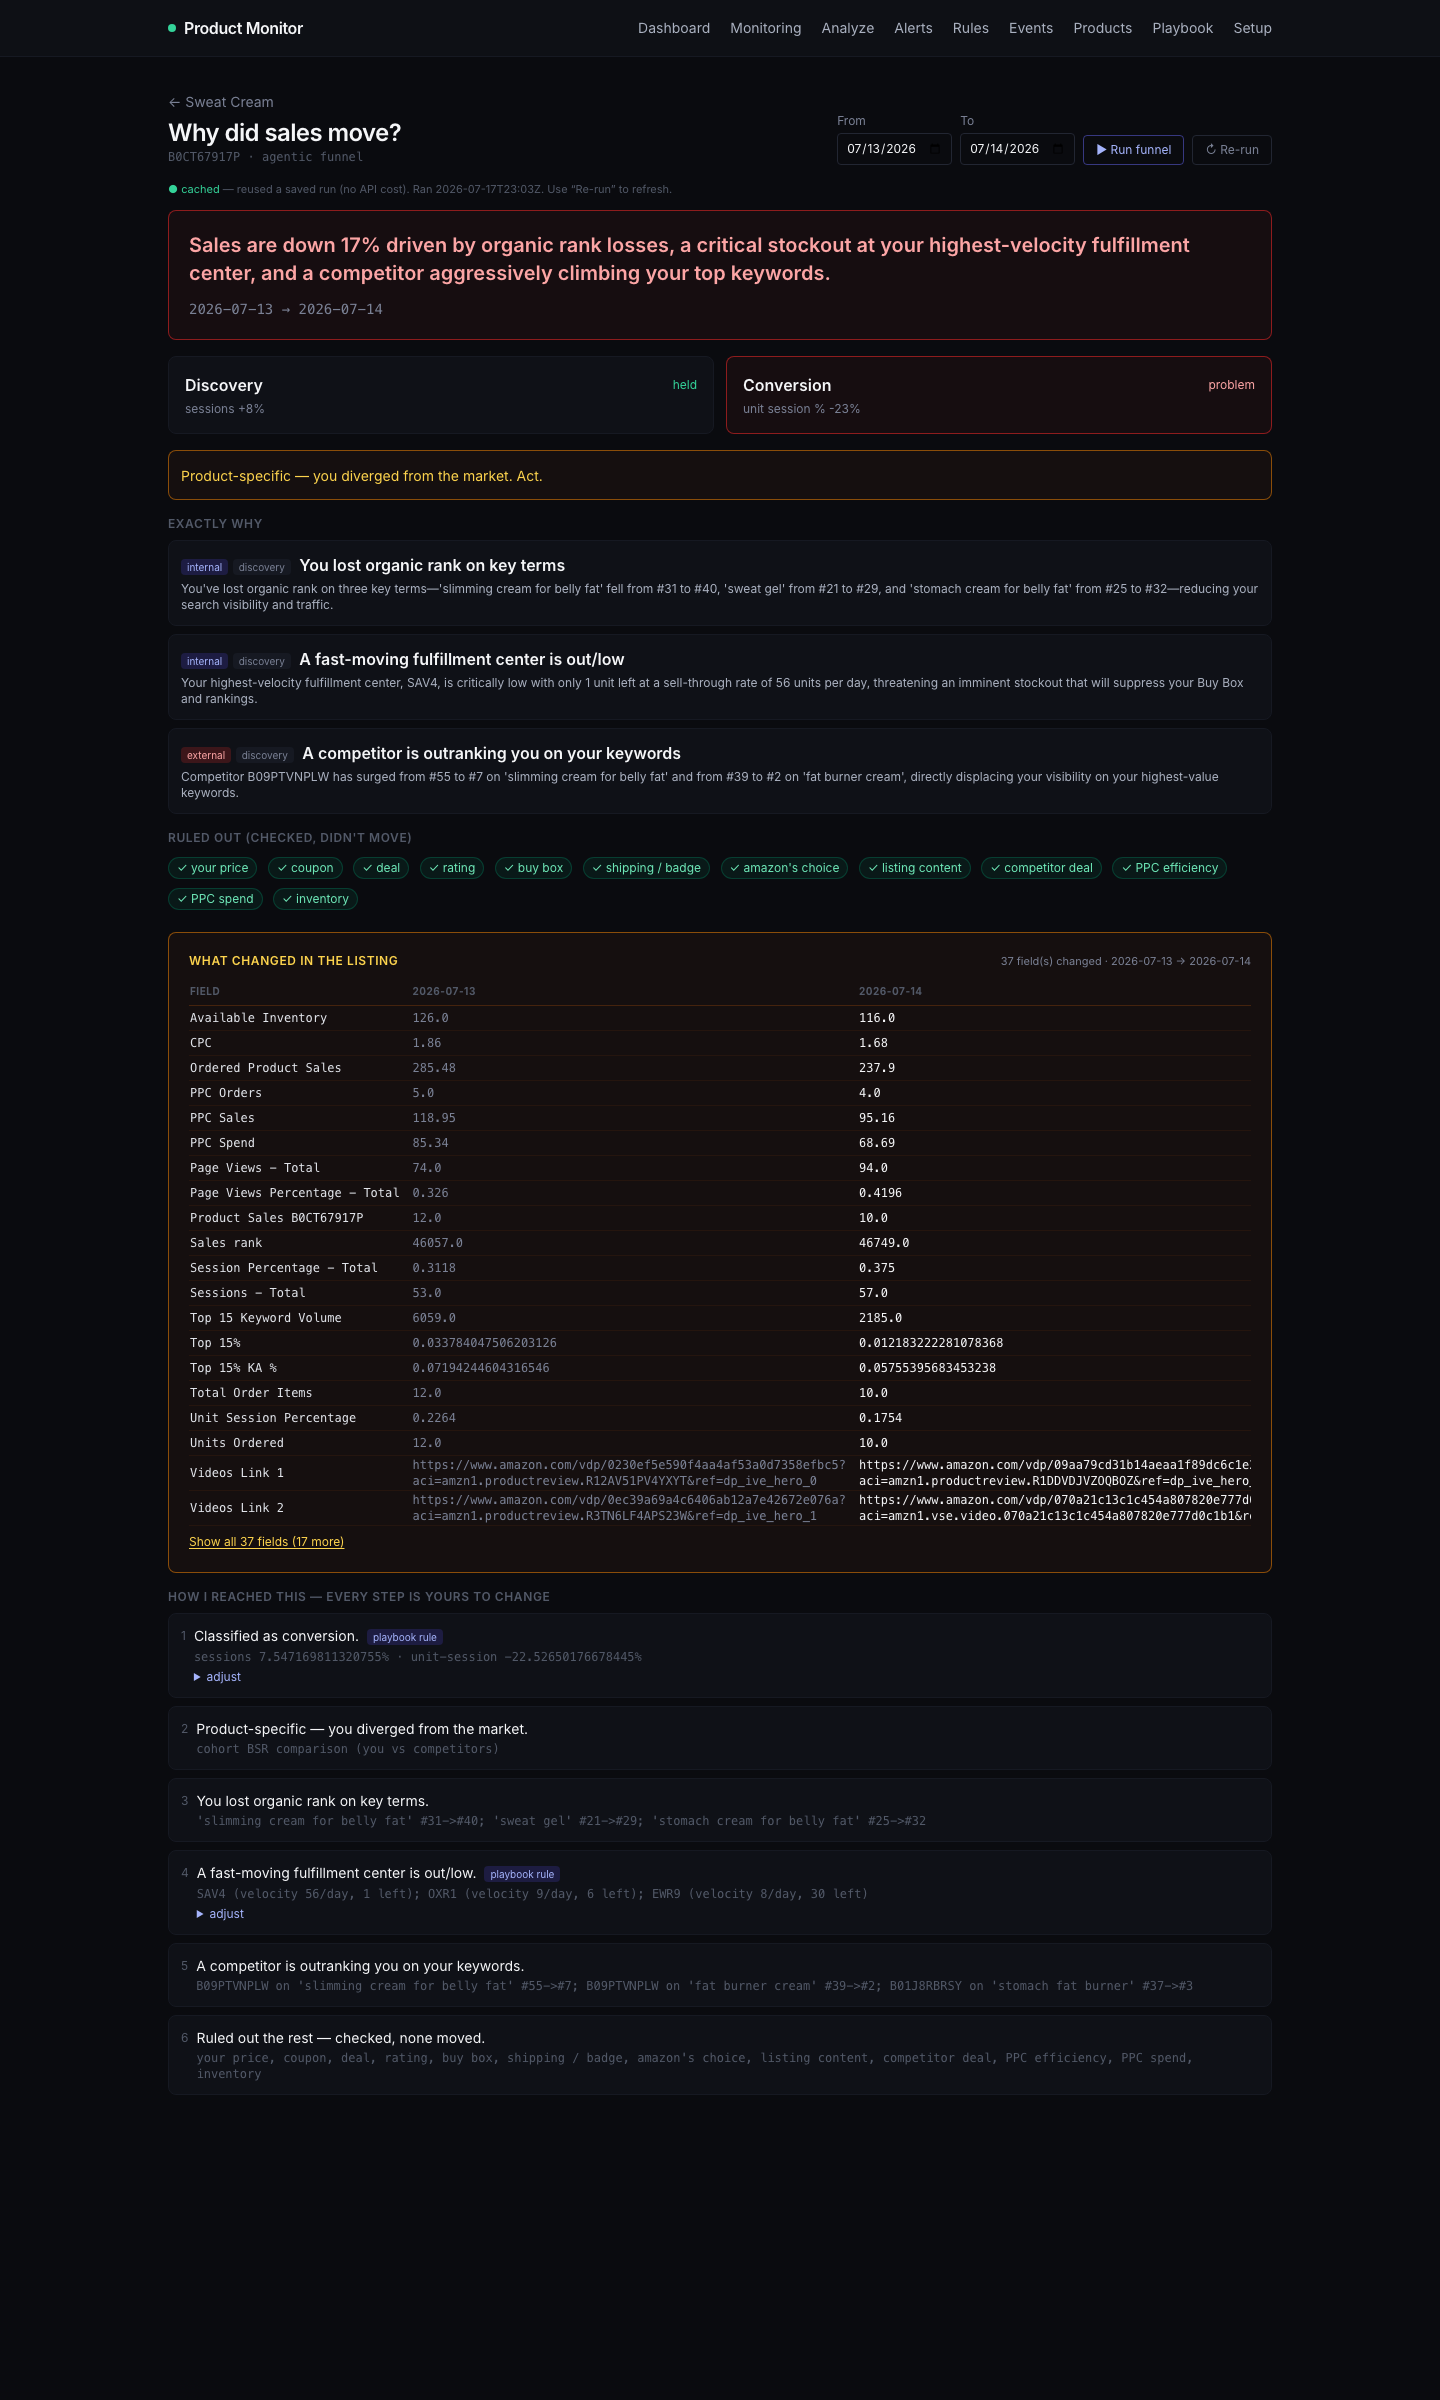
Task: Show all 37 fields link
Action: (x=266, y=1542)
